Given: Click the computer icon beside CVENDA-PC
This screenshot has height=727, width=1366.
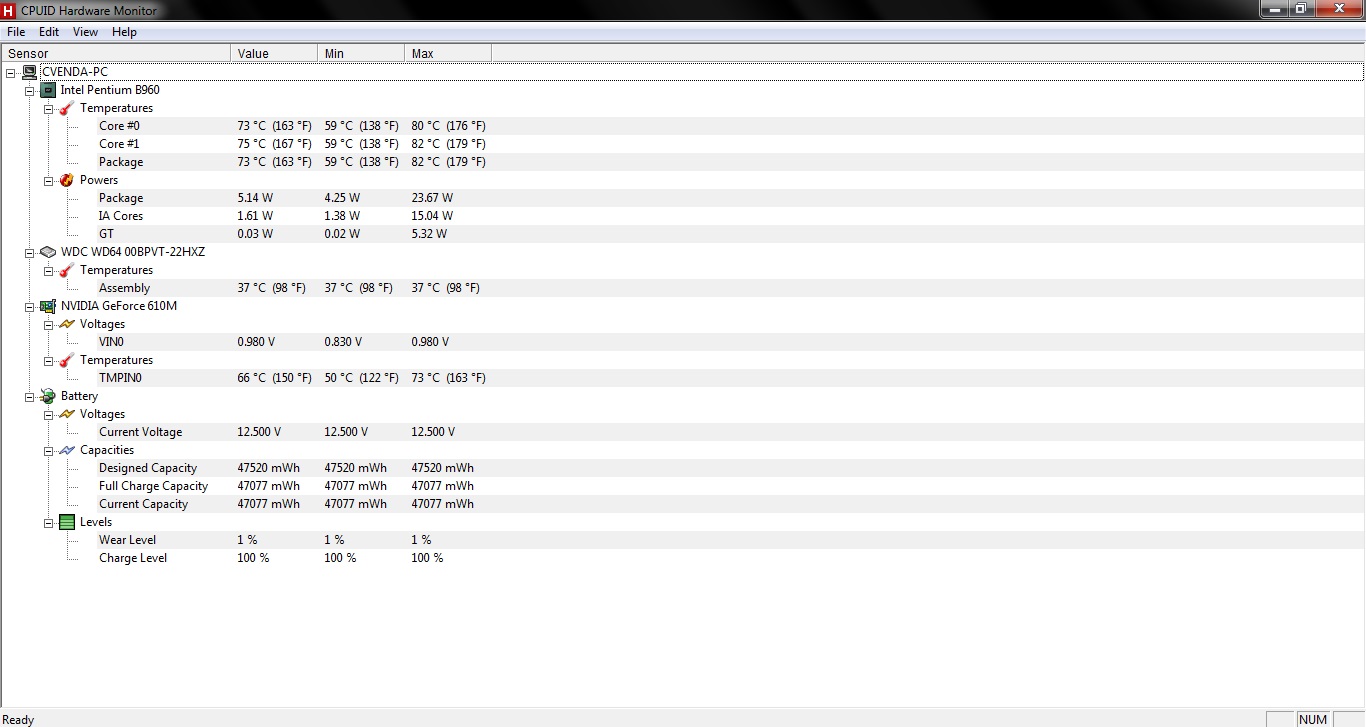Looking at the screenshot, I should (x=30, y=72).
